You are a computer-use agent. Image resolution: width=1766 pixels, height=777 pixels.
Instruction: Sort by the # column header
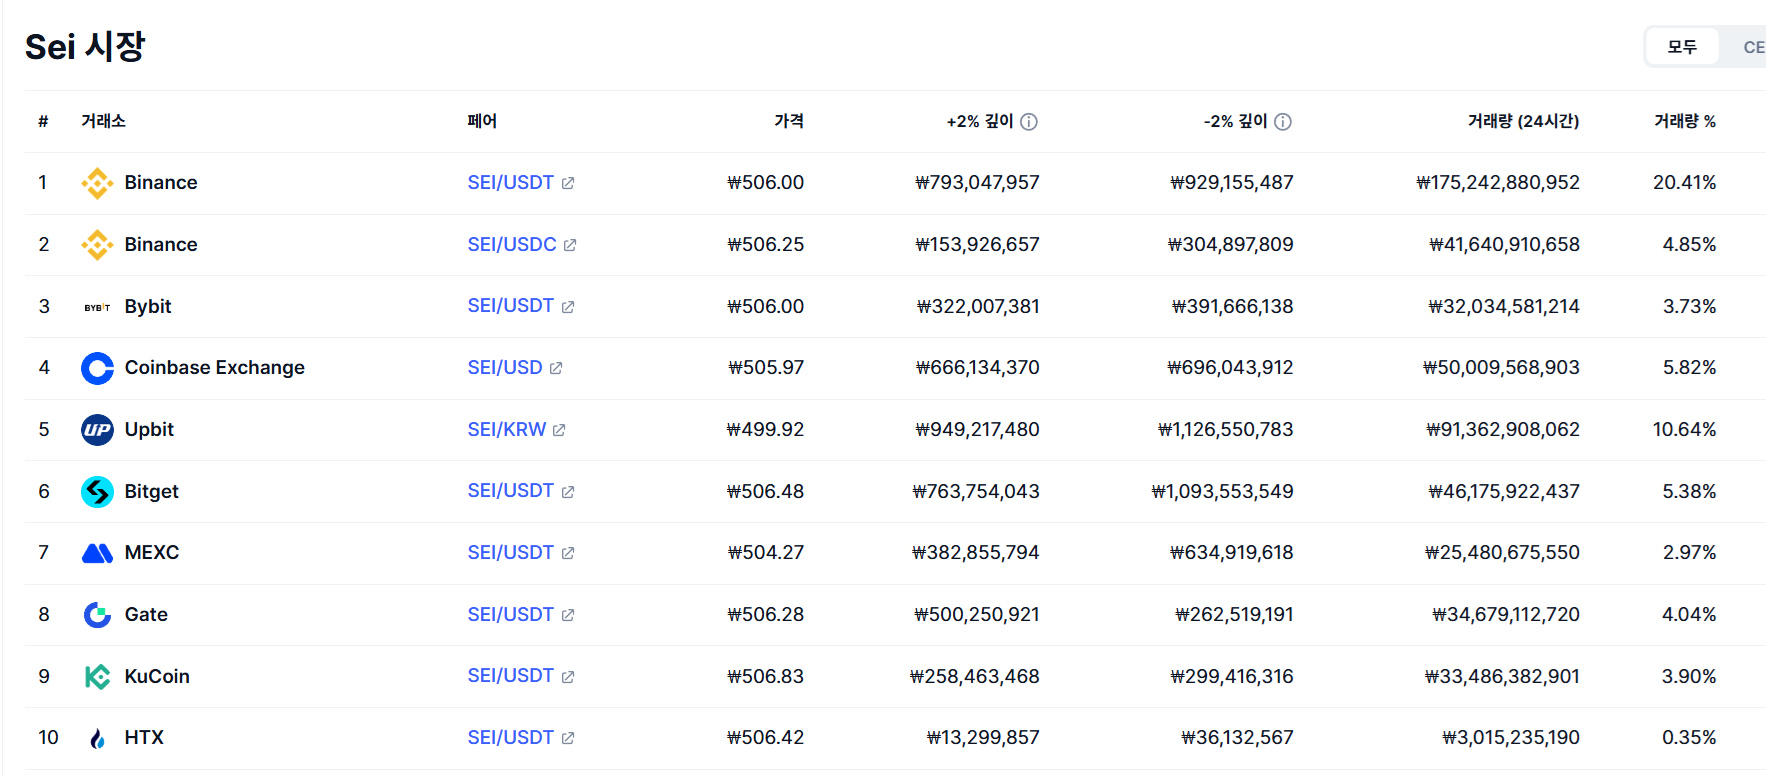tap(43, 121)
